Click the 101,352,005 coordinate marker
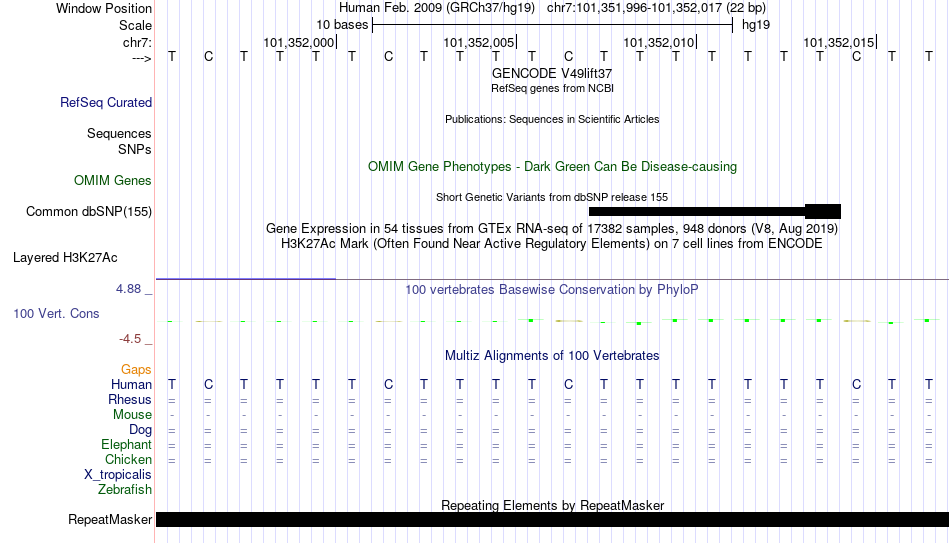Image resolution: width=950 pixels, height=543 pixels. [x=479, y=42]
